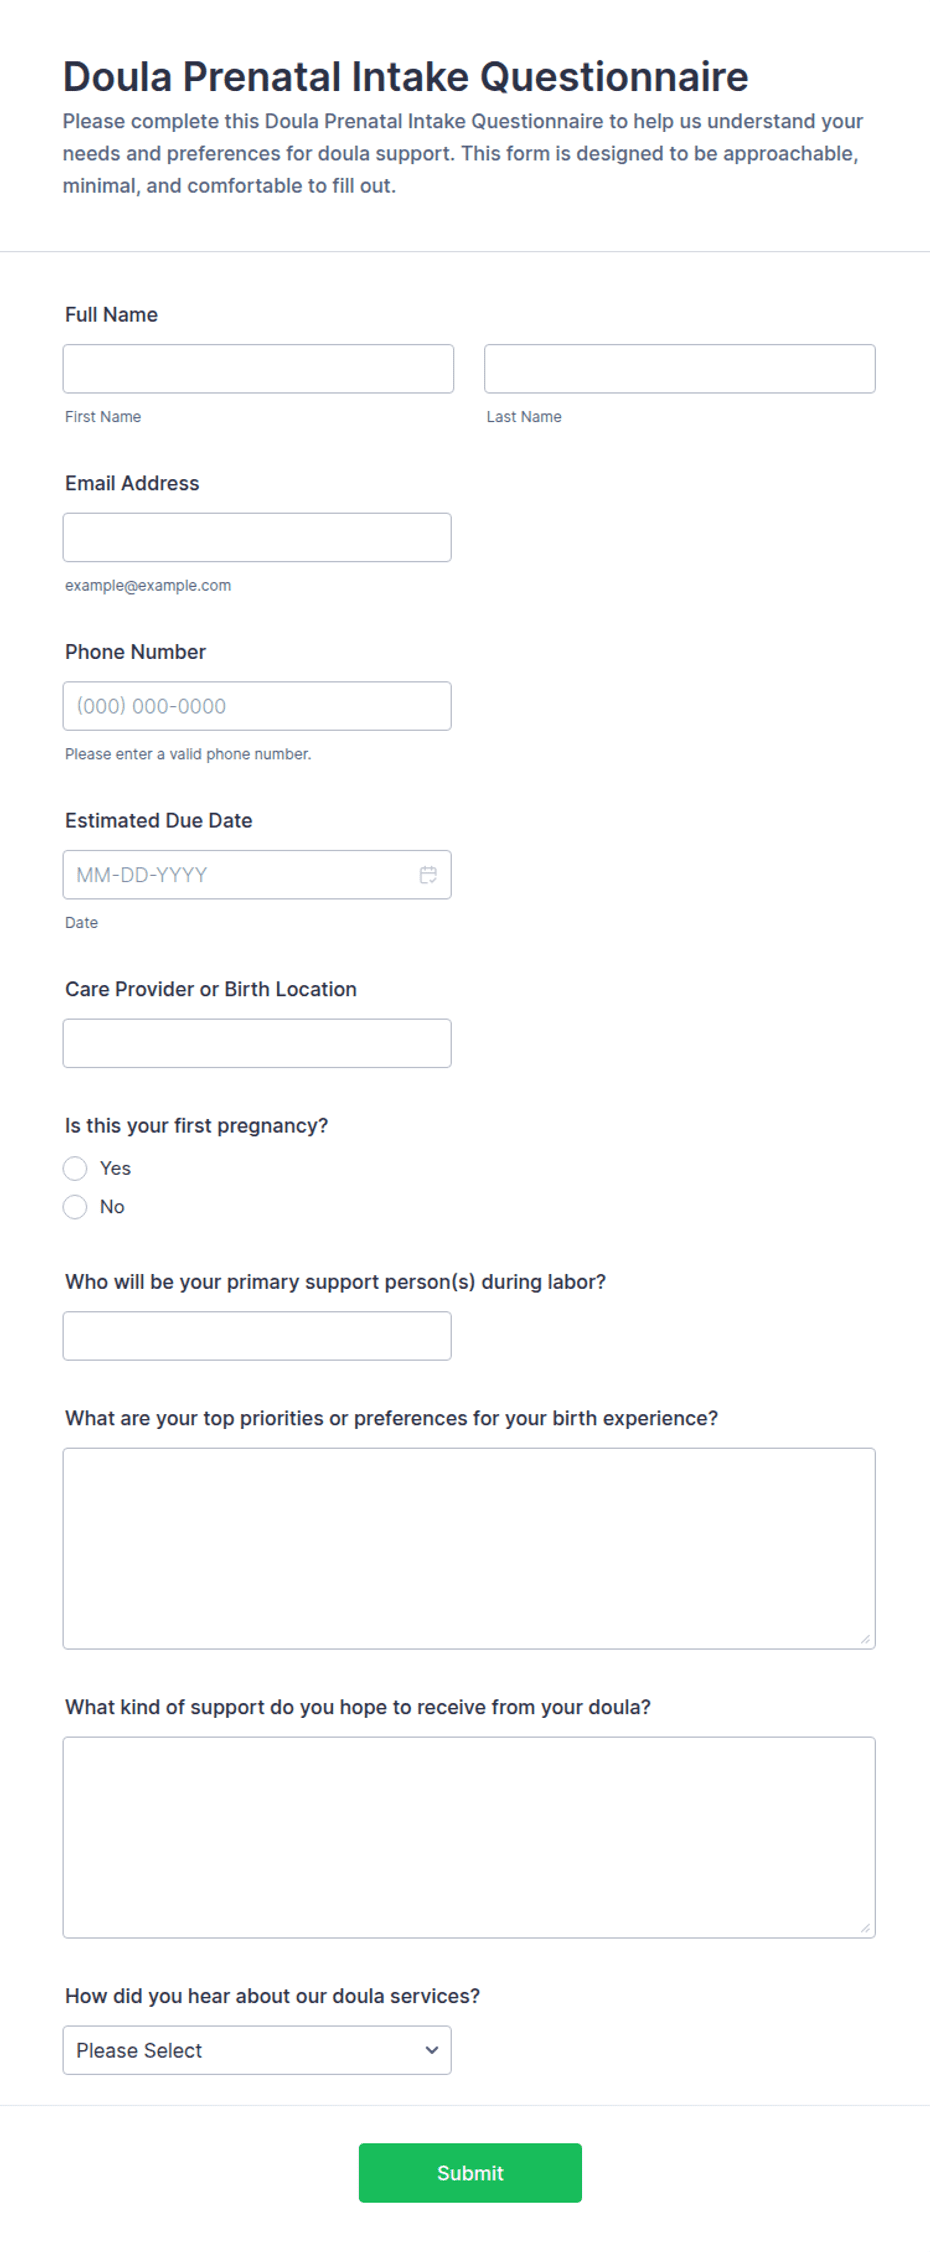Click the Email Address input
Image resolution: width=930 pixels, height=2252 pixels.
click(x=257, y=537)
